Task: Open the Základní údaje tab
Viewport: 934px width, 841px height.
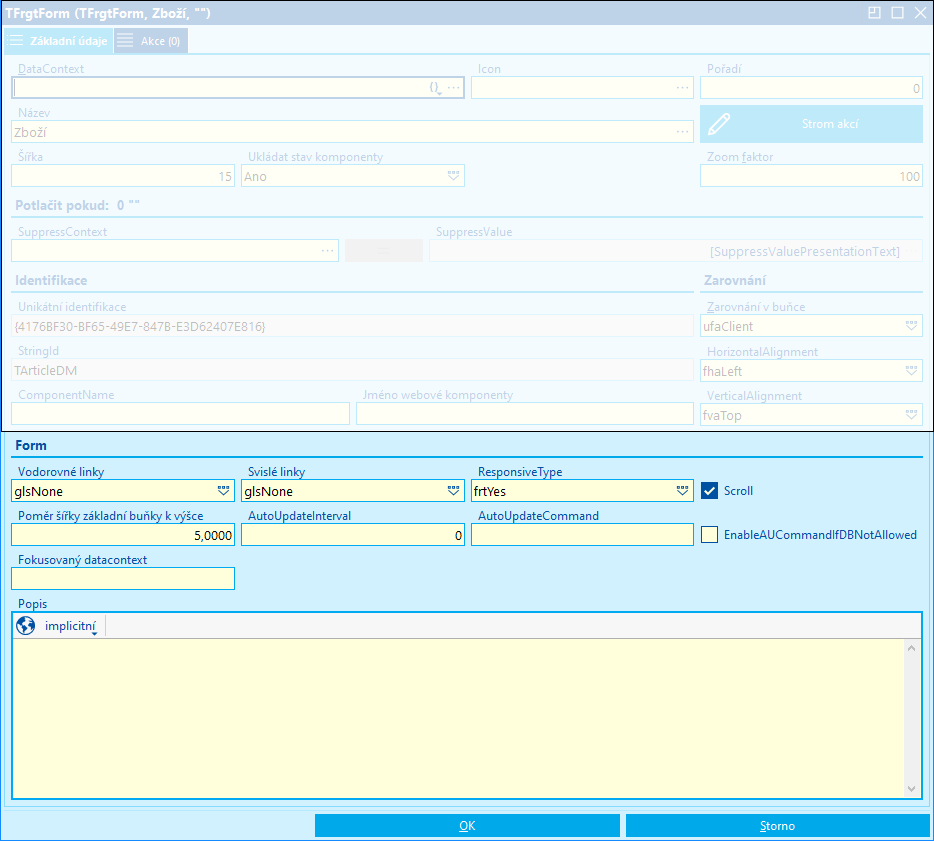Action: (x=58, y=41)
